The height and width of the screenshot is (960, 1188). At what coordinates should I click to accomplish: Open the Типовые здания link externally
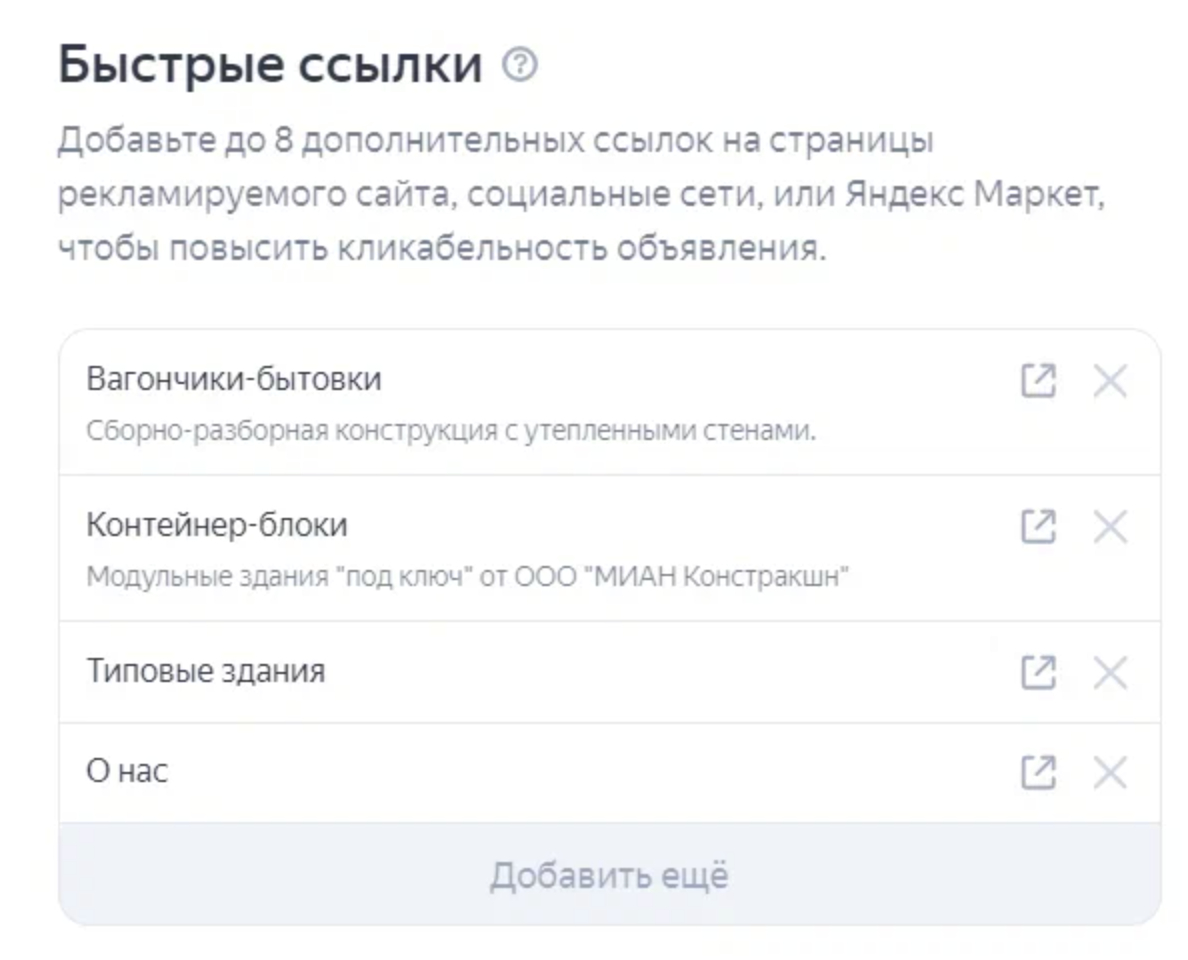pyautogui.click(x=1038, y=672)
